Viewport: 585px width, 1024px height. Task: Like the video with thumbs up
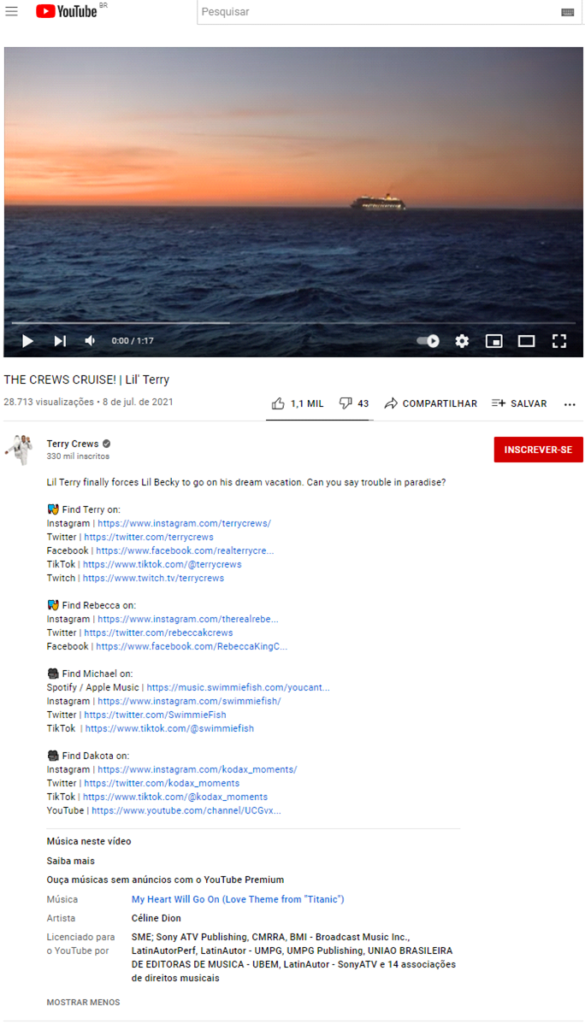tap(298, 404)
